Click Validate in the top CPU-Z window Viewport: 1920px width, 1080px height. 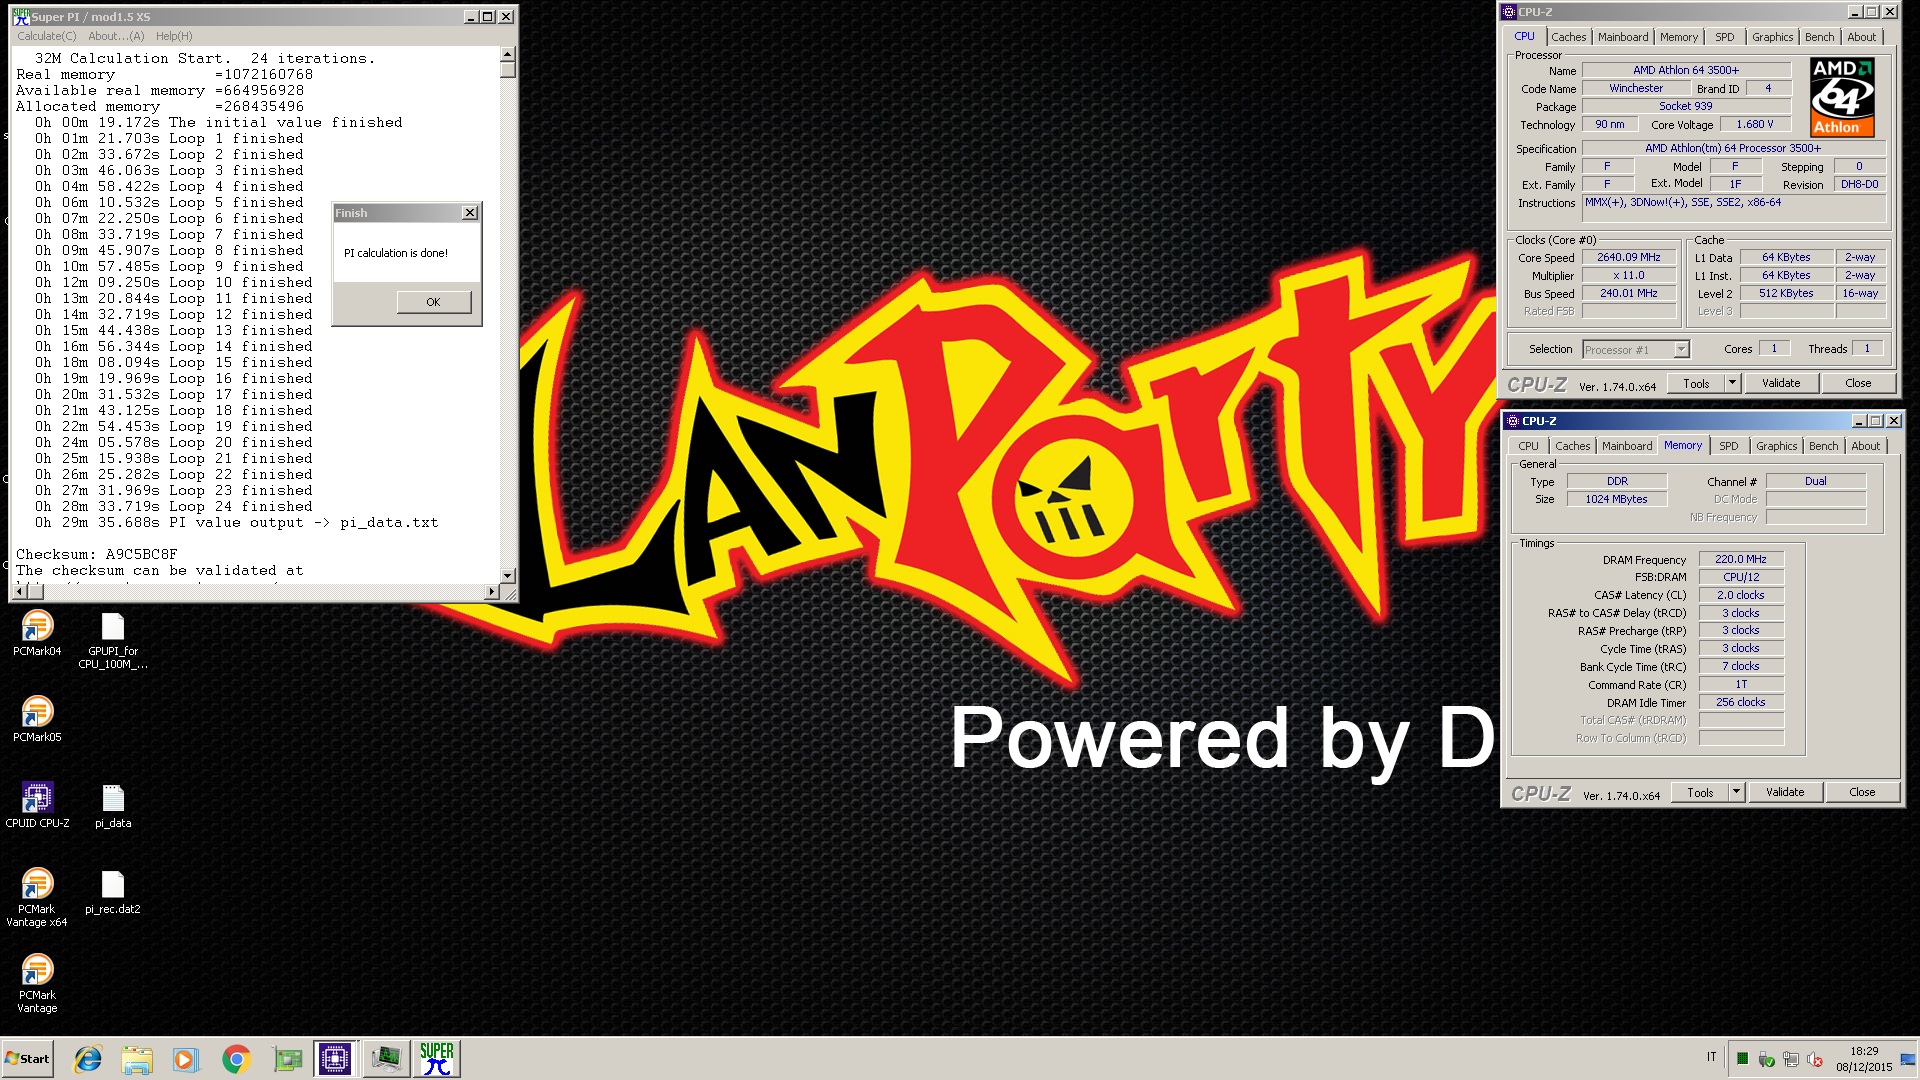pos(1781,383)
